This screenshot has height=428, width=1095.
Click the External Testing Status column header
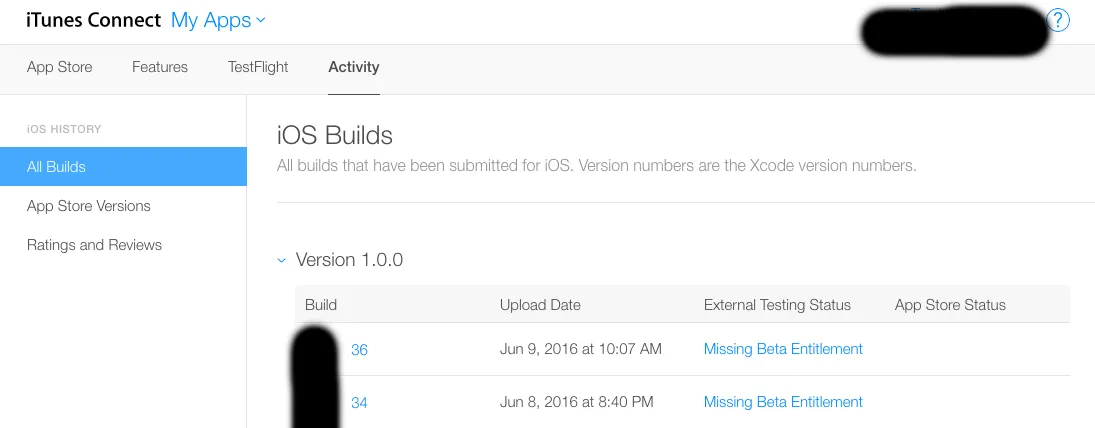[777, 305]
